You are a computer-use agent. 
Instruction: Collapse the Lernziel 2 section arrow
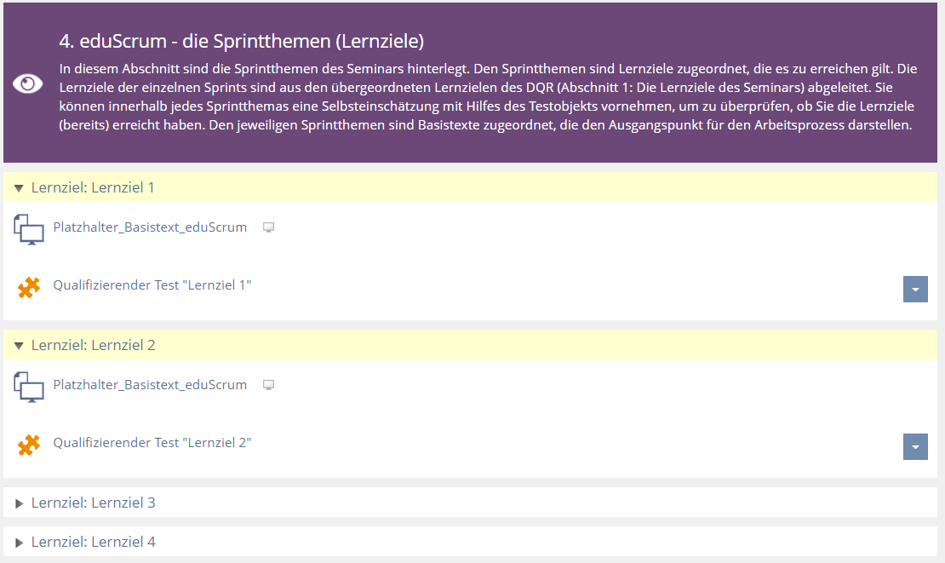coord(18,346)
